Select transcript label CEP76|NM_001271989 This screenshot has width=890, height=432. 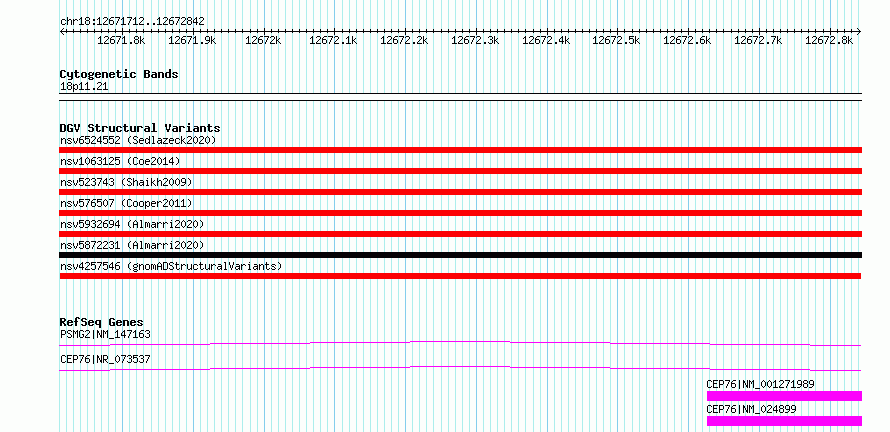pyautogui.click(x=761, y=384)
